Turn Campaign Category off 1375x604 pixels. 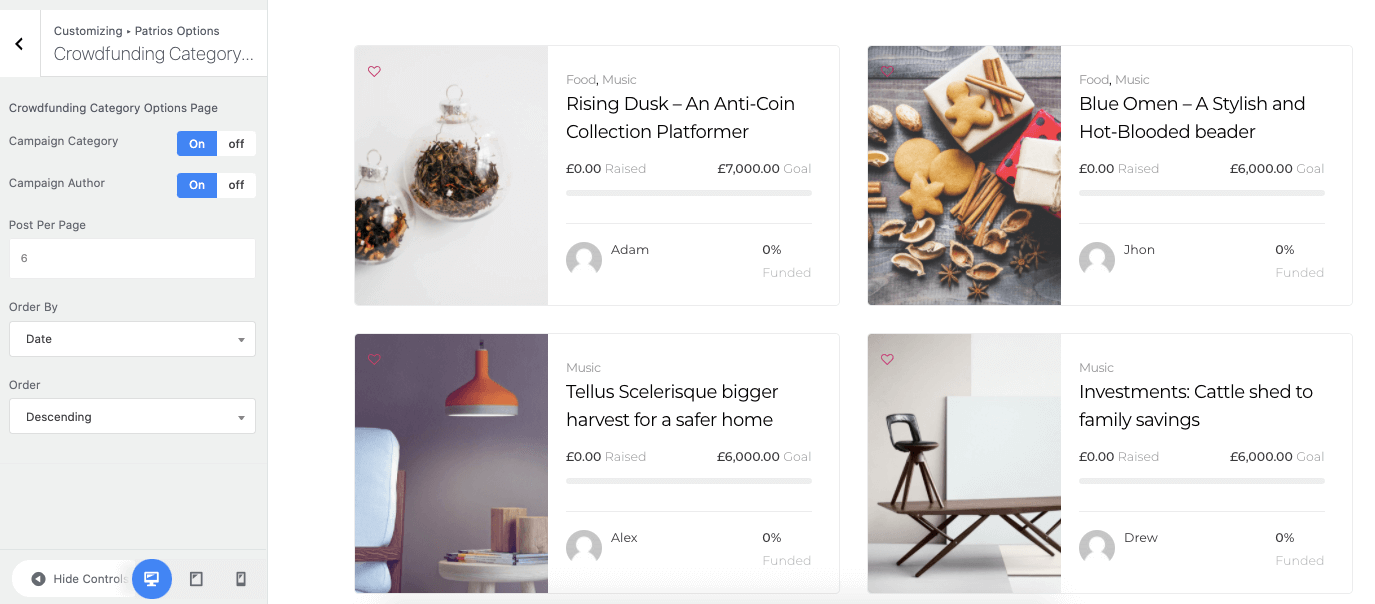[236, 143]
